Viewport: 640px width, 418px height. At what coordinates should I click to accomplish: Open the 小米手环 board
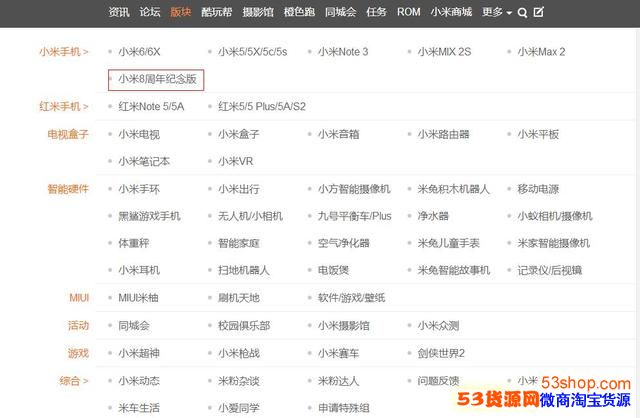pyautogui.click(x=139, y=189)
